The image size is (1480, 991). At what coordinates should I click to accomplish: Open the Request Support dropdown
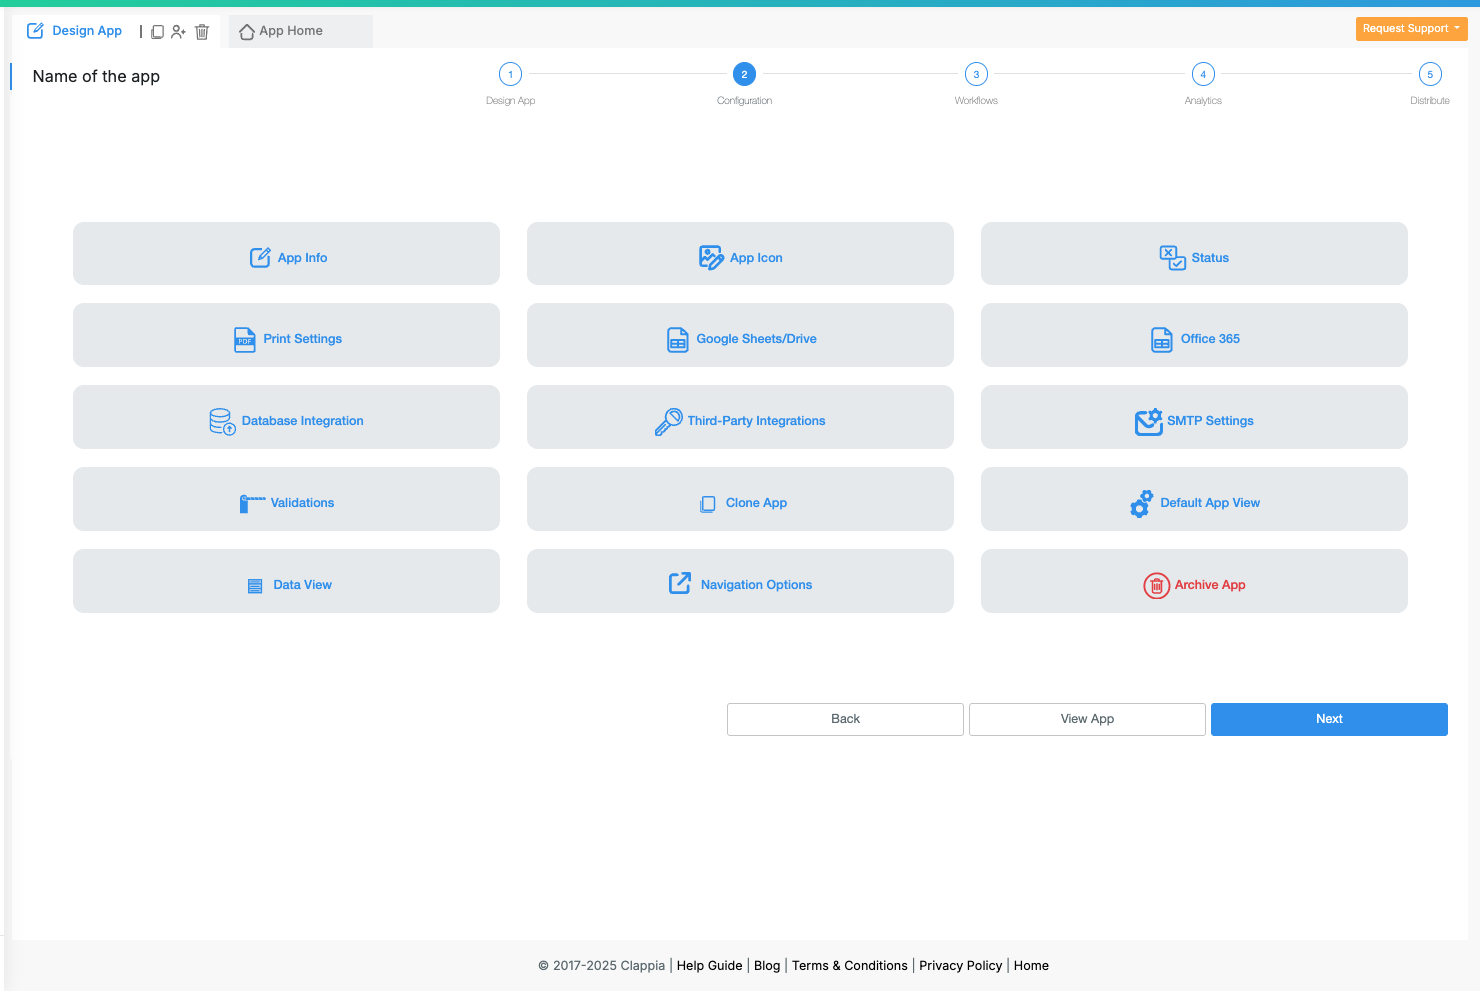tap(1411, 29)
